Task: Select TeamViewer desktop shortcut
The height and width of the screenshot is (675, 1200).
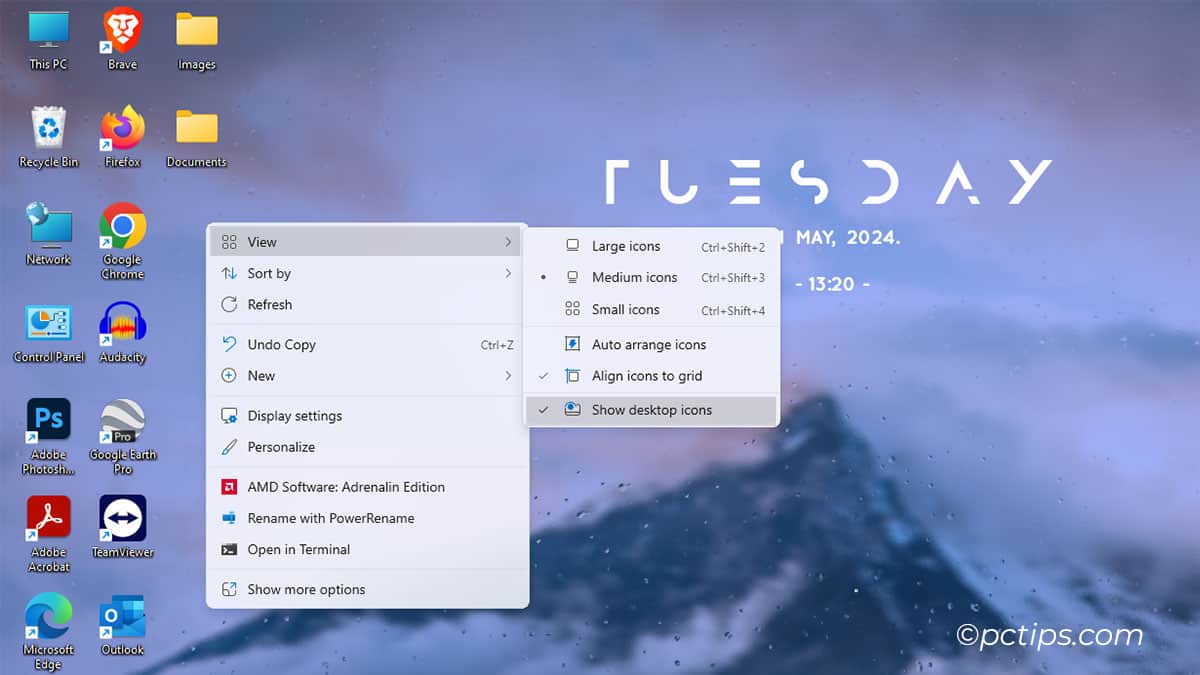Action: (x=122, y=527)
